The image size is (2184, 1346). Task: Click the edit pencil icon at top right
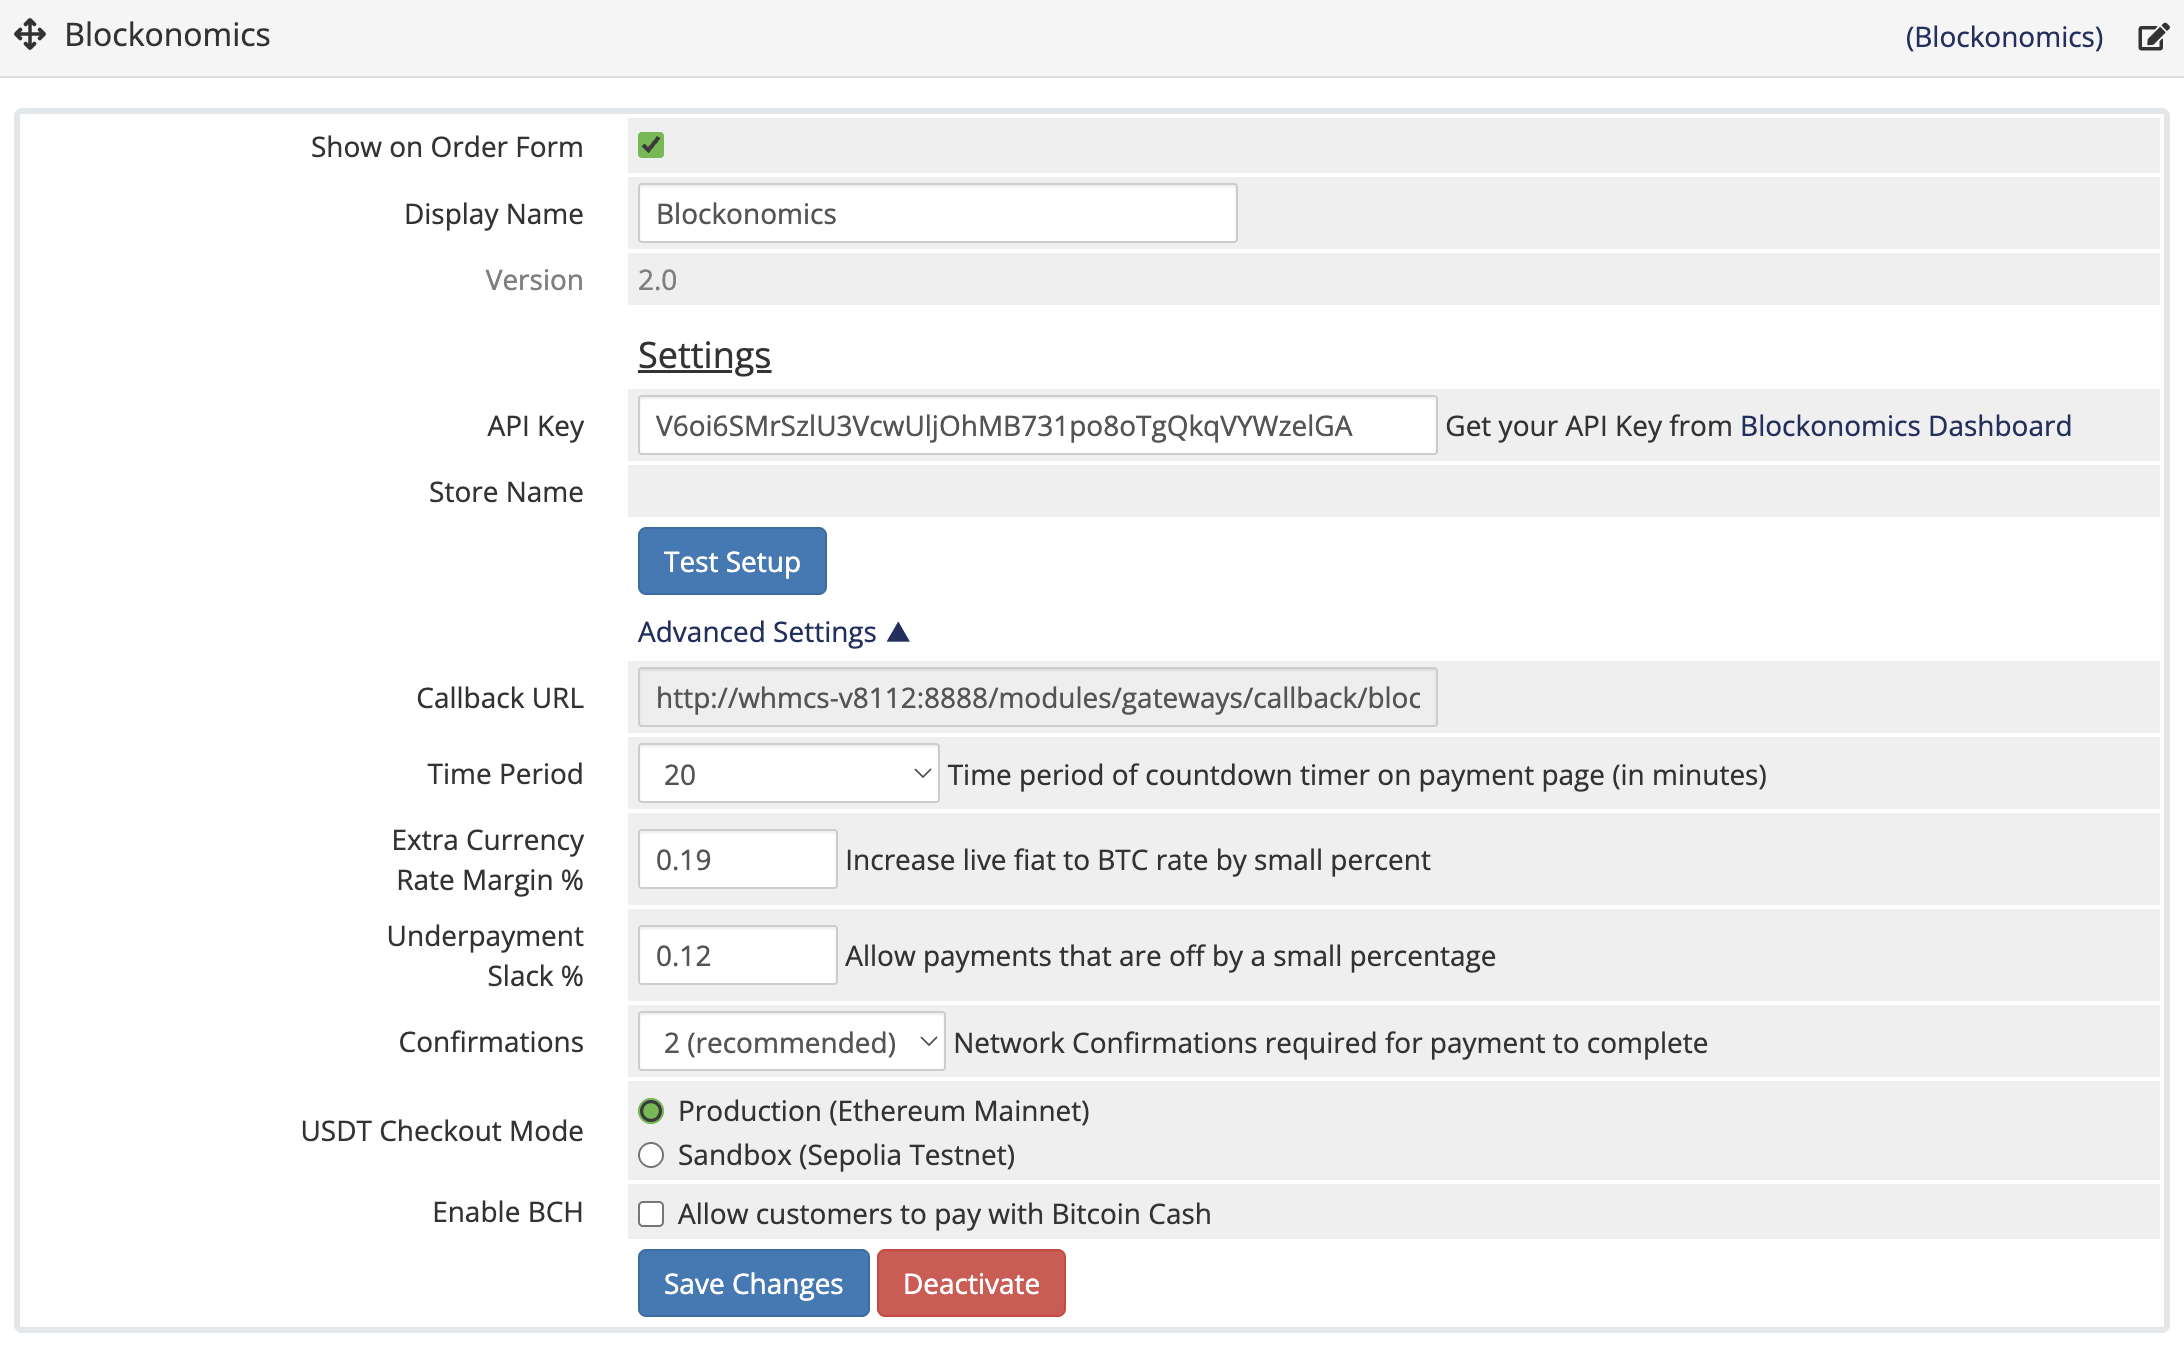2152,37
